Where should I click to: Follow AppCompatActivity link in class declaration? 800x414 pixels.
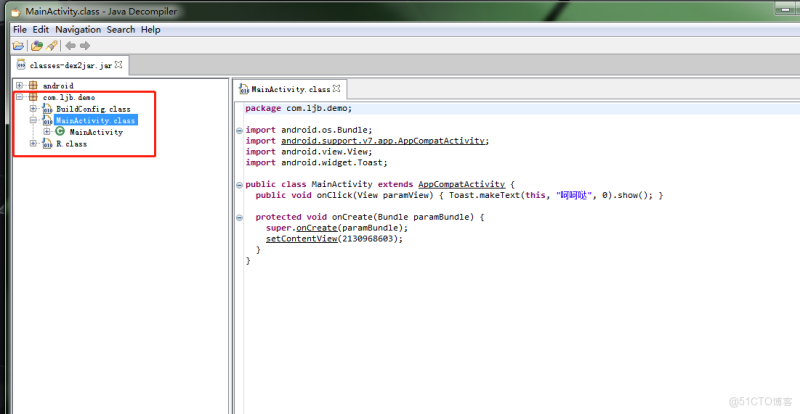pos(462,184)
